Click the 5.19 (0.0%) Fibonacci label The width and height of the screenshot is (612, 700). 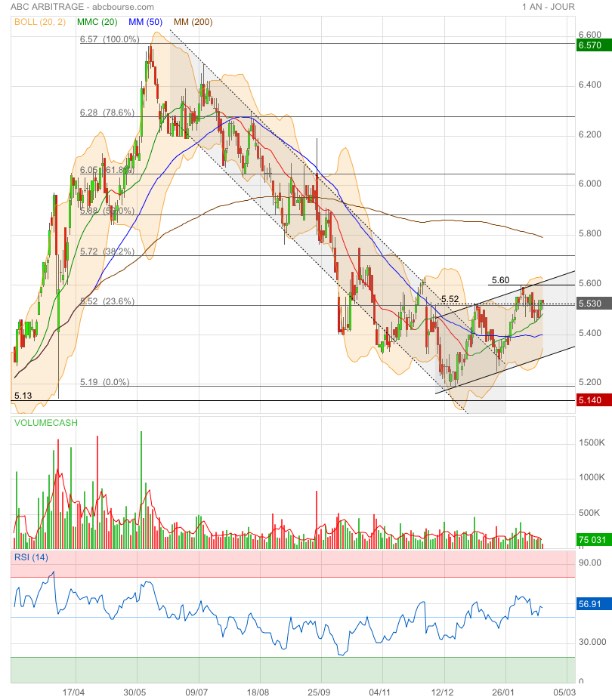point(105,382)
